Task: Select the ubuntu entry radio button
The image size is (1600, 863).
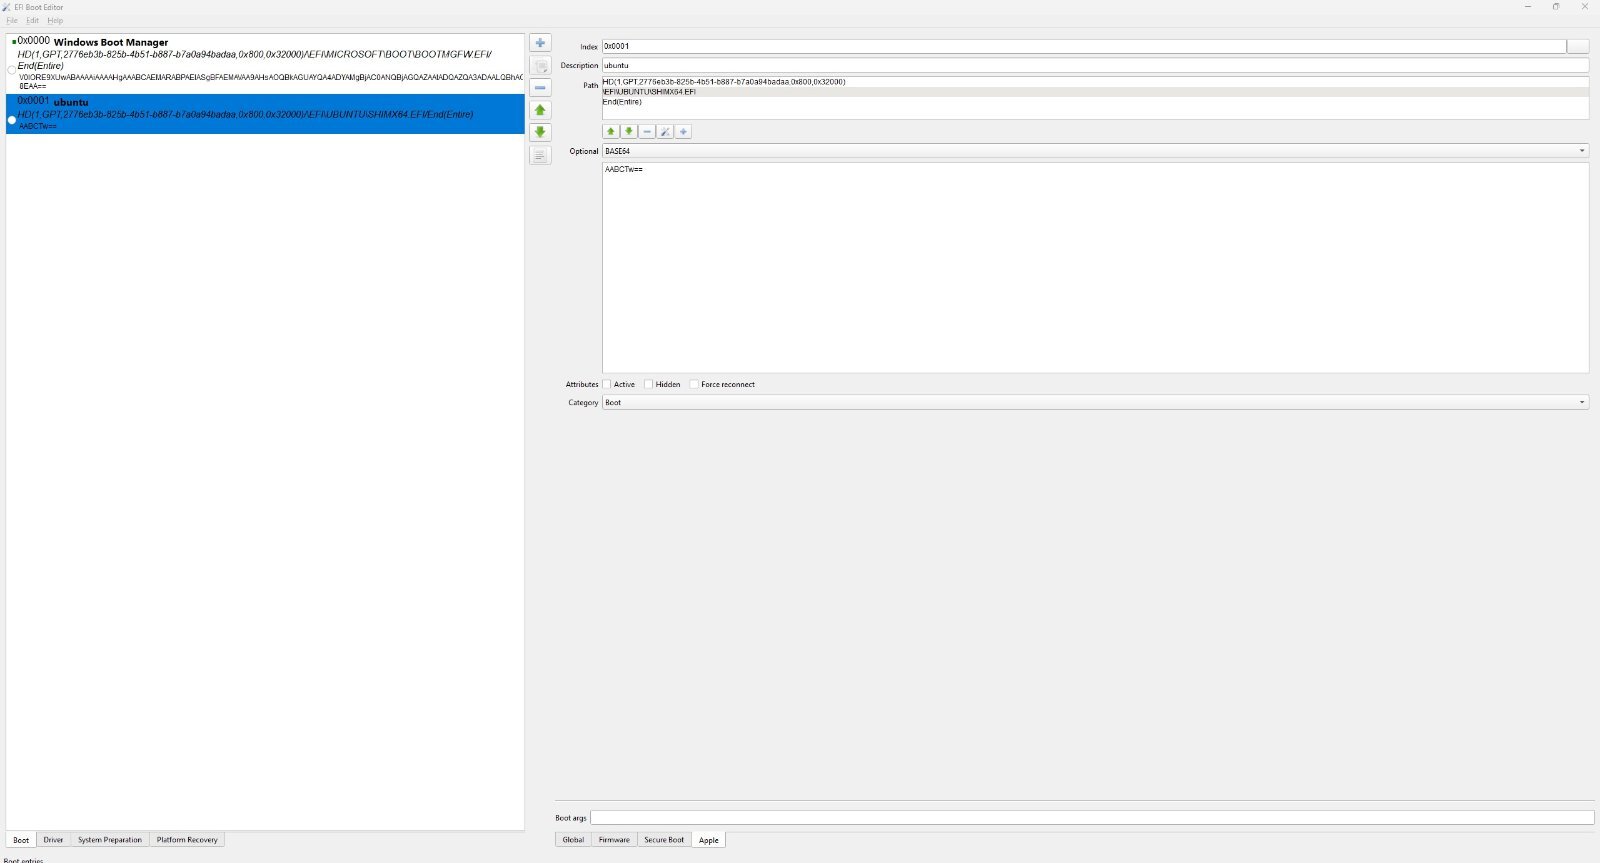Action: (12, 120)
